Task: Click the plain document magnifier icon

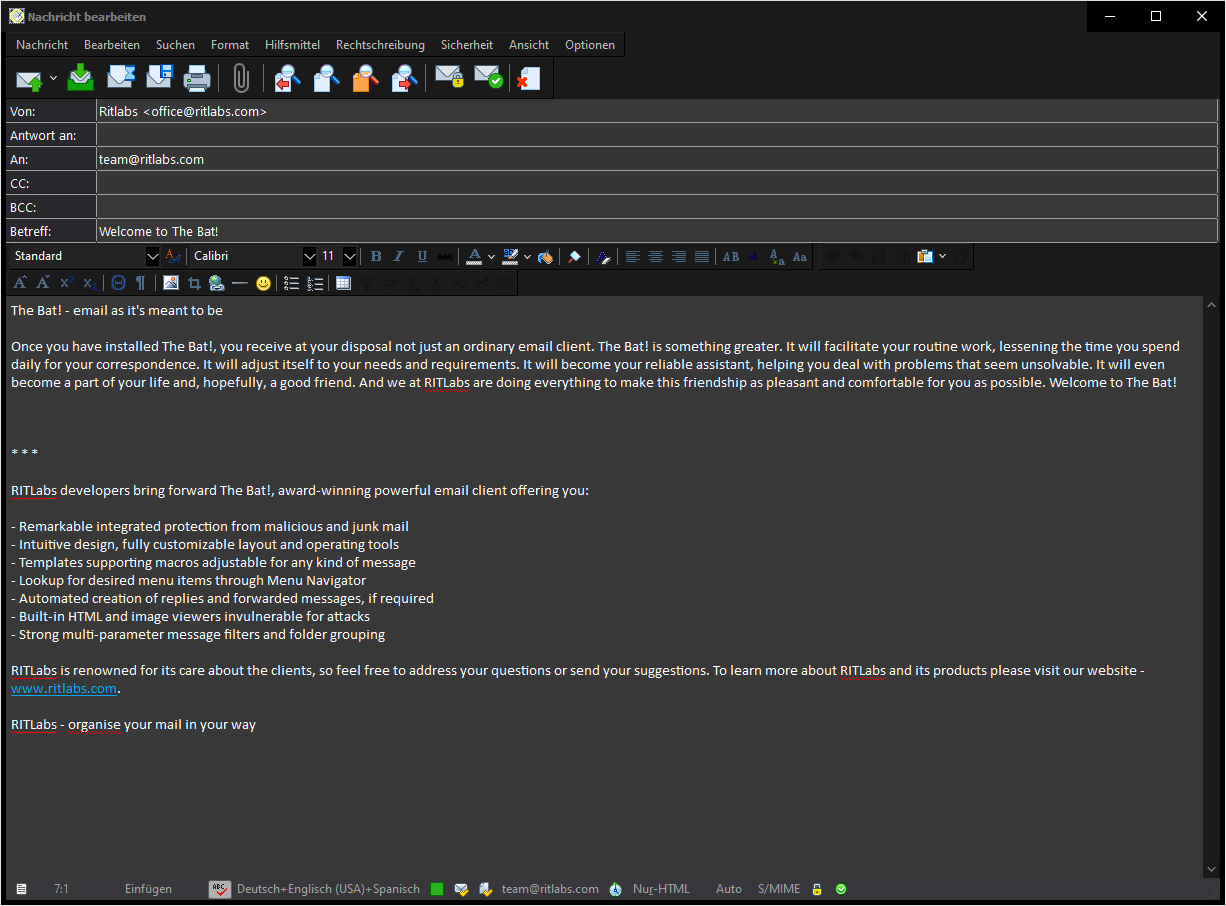Action: (326, 78)
